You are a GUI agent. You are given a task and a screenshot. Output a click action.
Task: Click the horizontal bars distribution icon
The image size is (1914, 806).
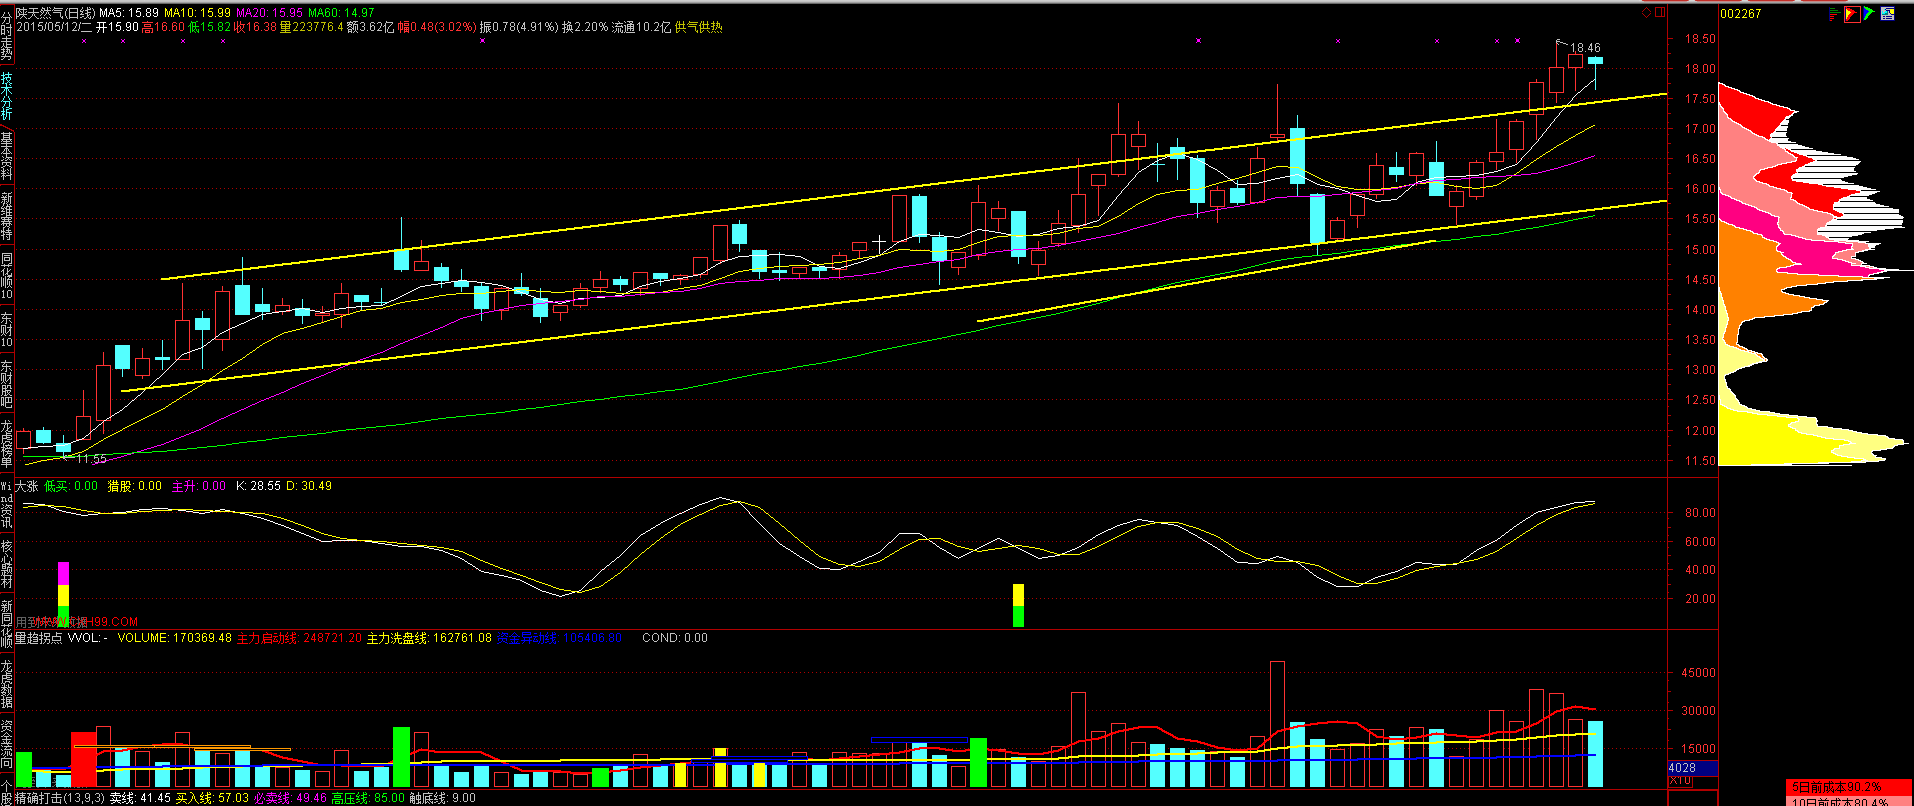pos(1834,14)
